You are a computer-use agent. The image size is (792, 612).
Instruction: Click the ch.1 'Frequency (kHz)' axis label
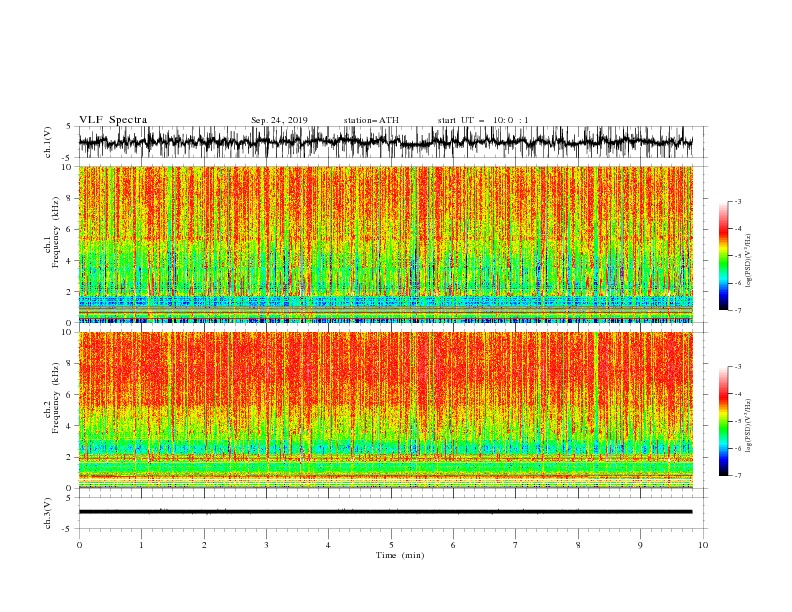(x=55, y=233)
